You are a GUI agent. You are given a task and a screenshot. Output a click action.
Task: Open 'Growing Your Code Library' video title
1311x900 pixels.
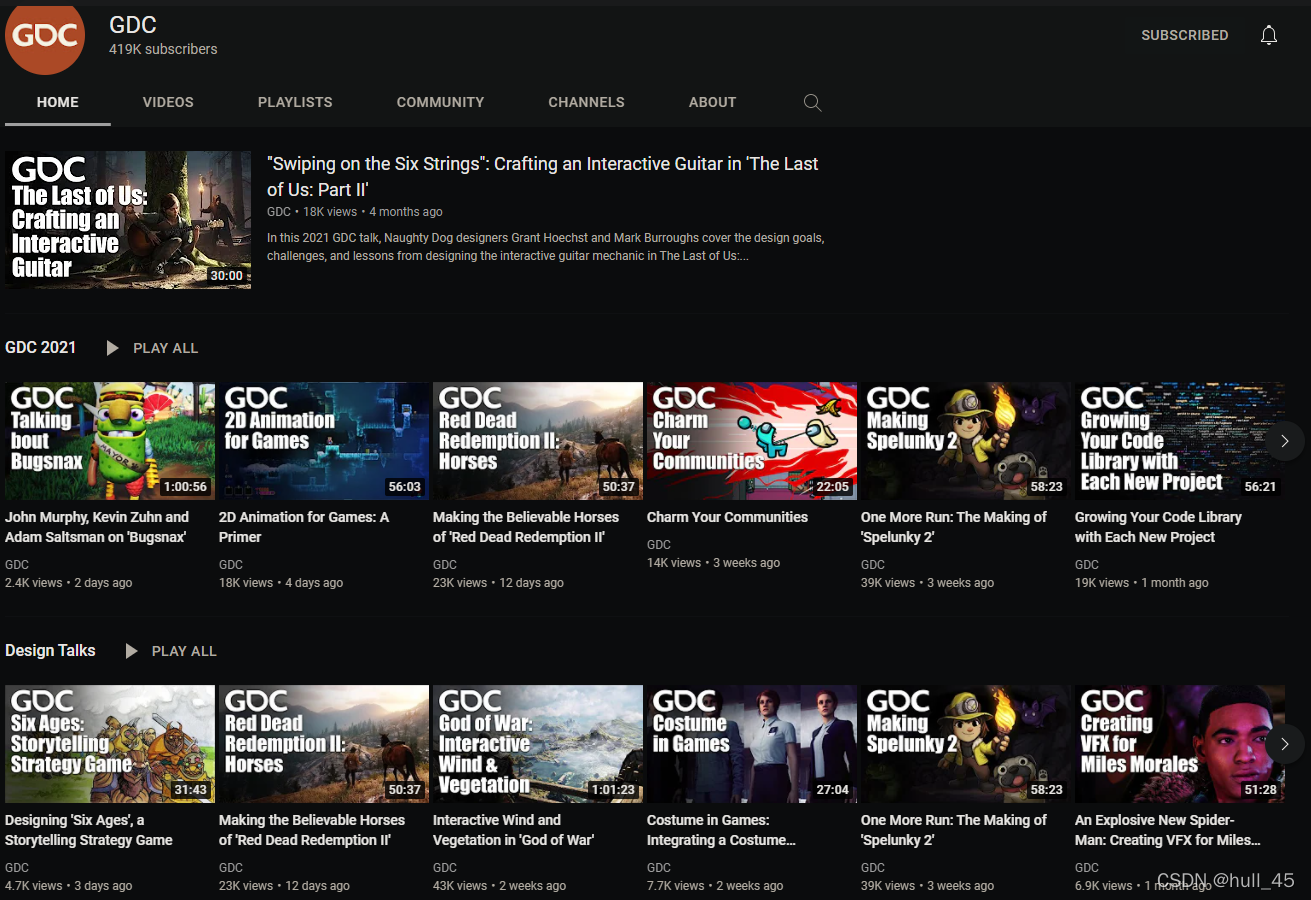[x=1158, y=527]
